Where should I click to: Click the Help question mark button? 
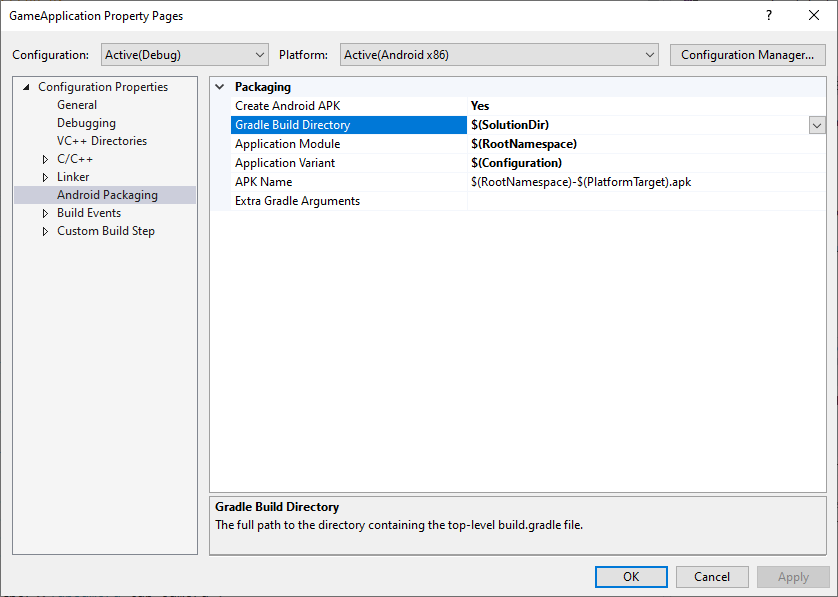769,16
